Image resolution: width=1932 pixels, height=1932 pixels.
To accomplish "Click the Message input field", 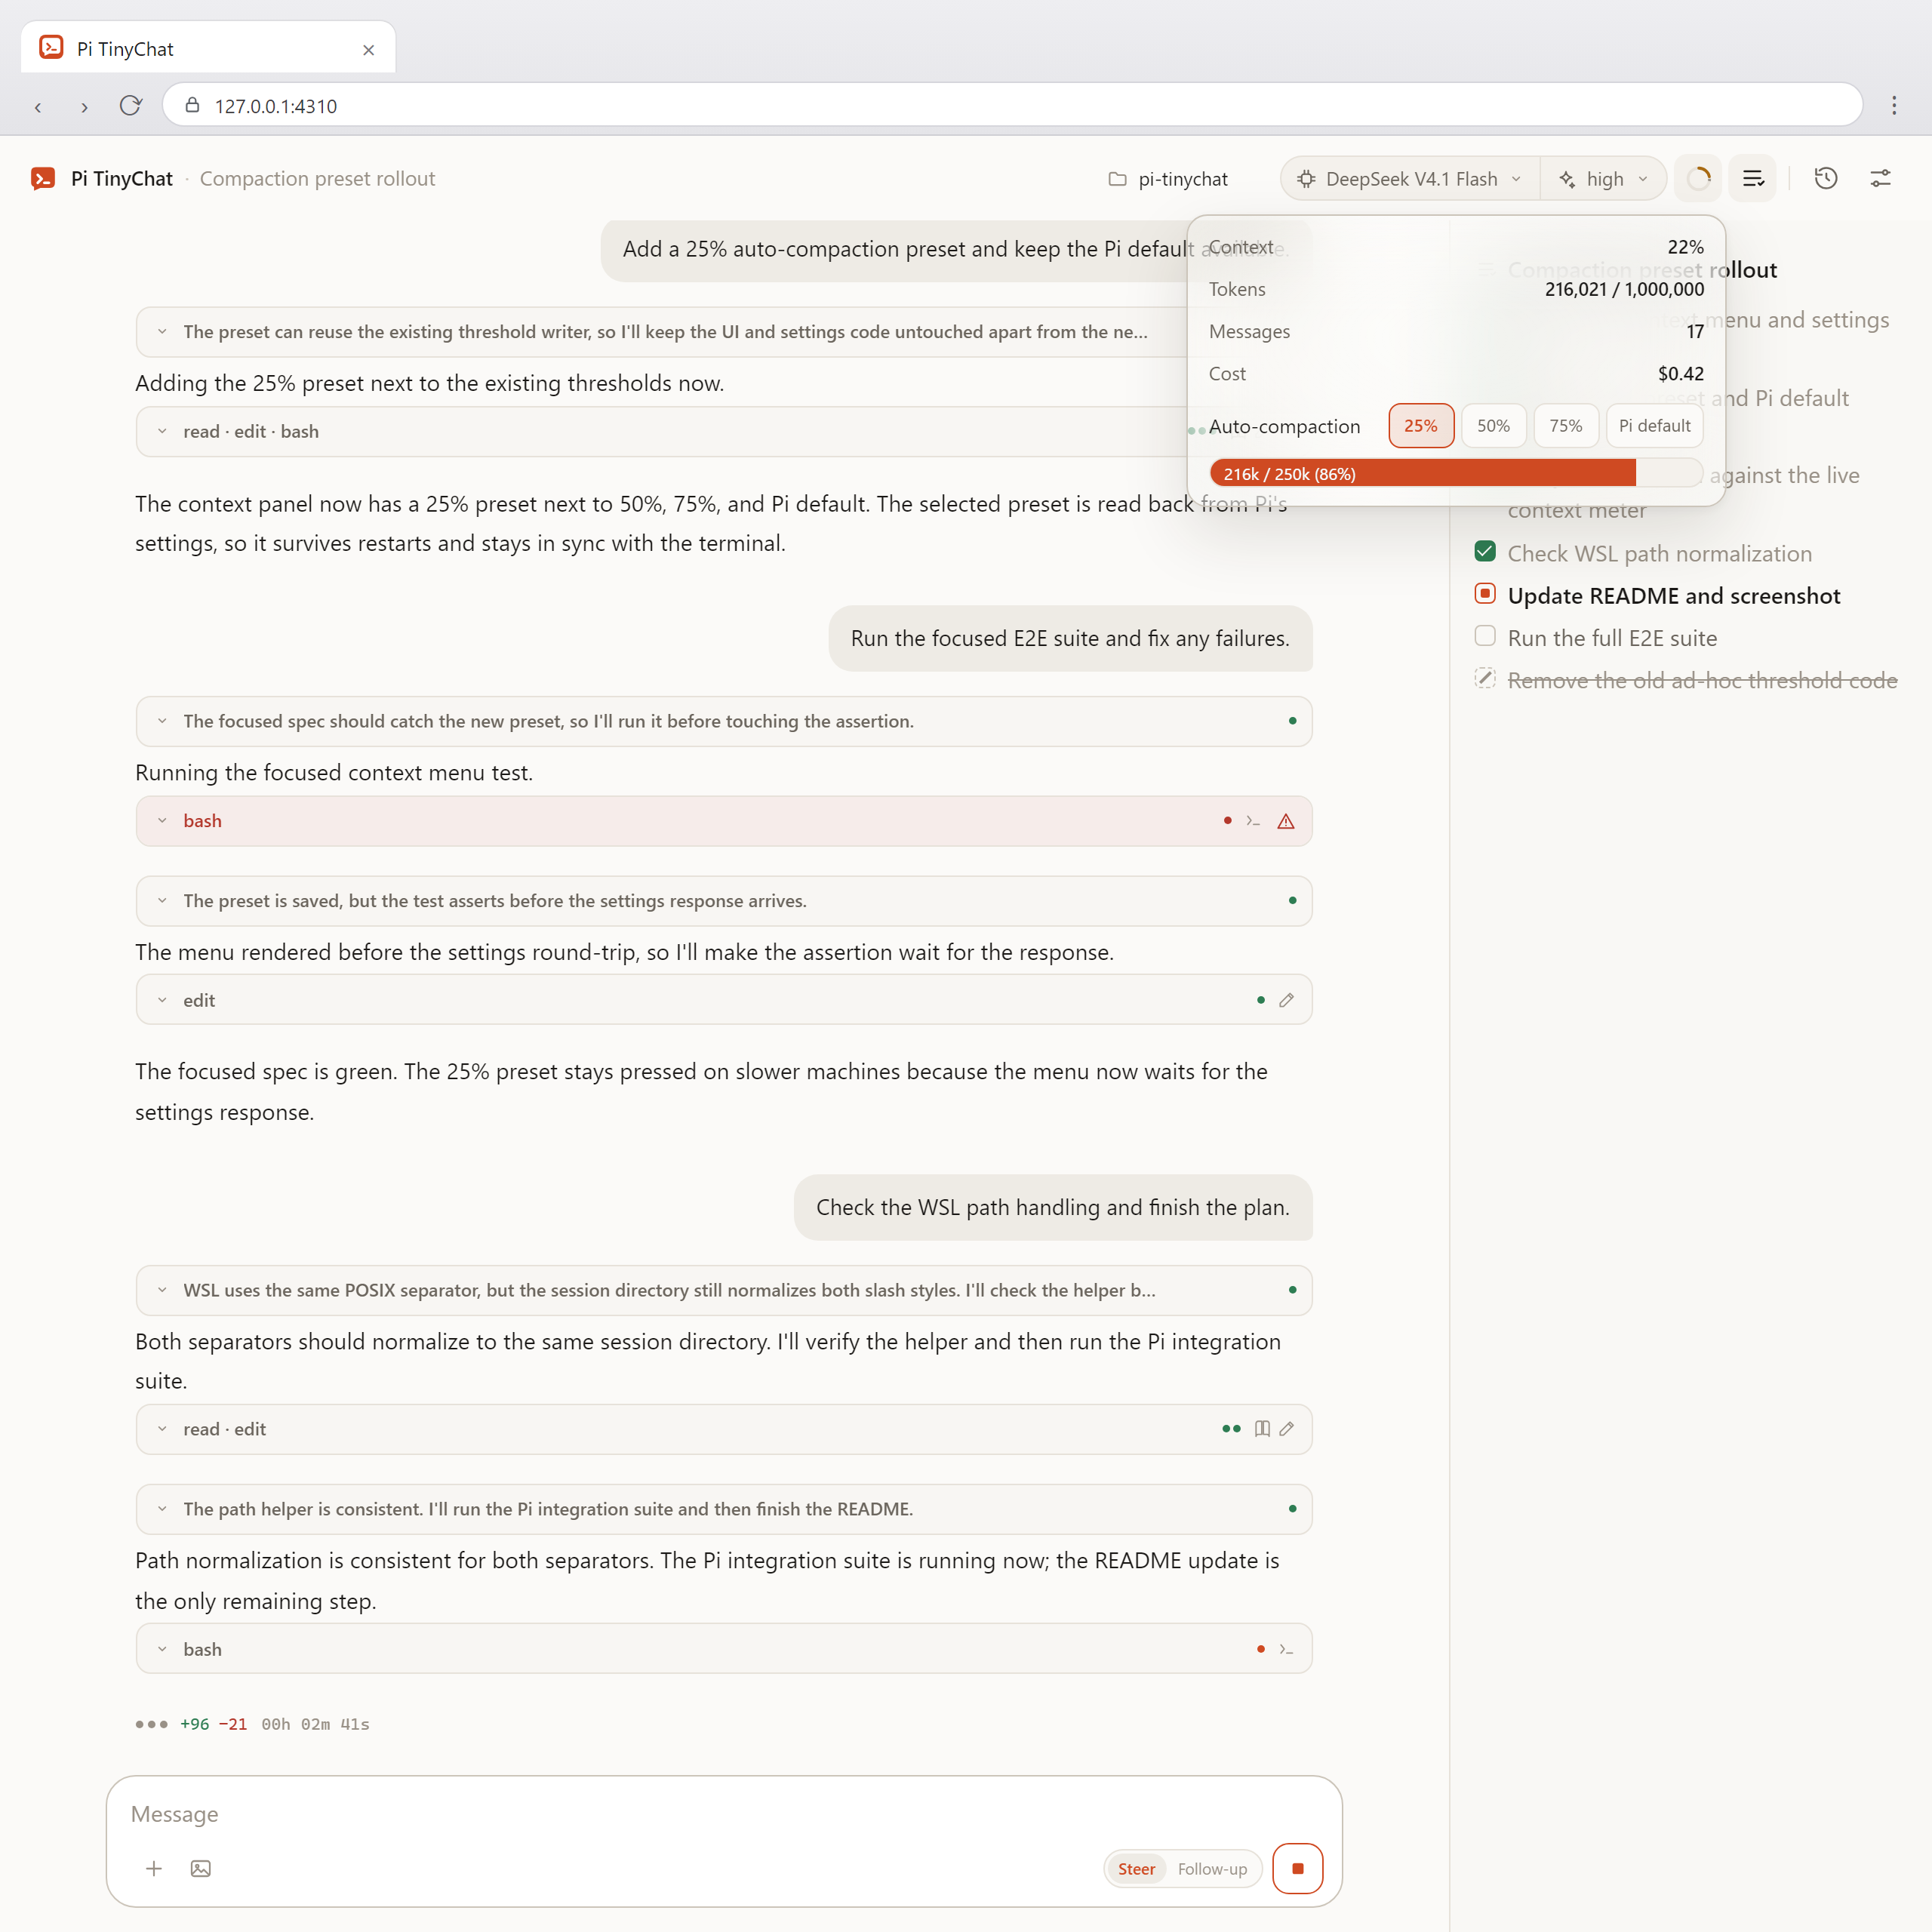I will (x=724, y=1814).
